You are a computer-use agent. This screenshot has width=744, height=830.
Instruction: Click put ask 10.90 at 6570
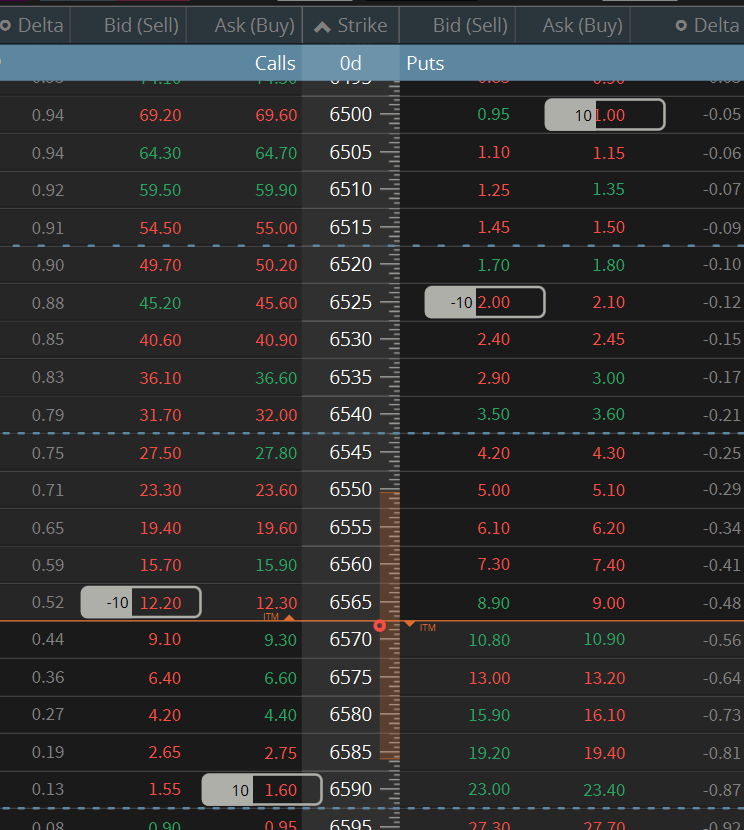click(604, 639)
